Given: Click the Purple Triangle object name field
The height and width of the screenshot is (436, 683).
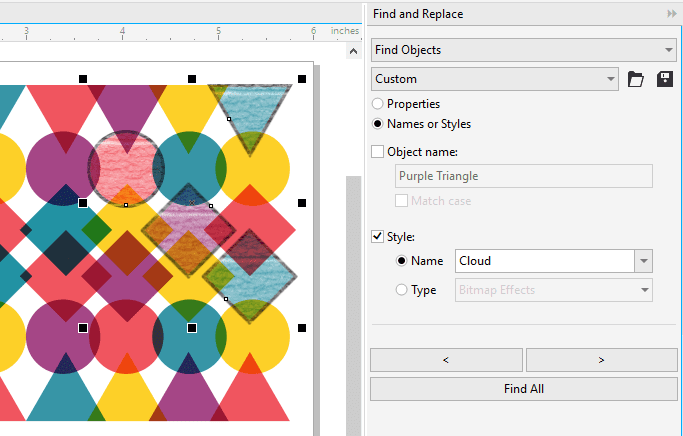Looking at the screenshot, I should 524,176.
